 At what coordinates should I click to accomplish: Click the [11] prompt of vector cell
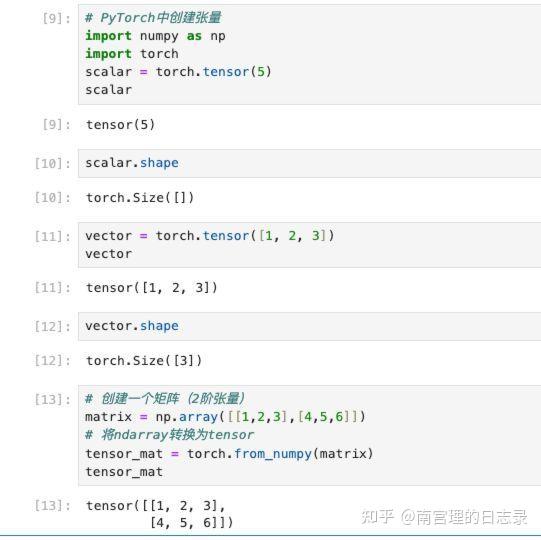click(x=52, y=236)
